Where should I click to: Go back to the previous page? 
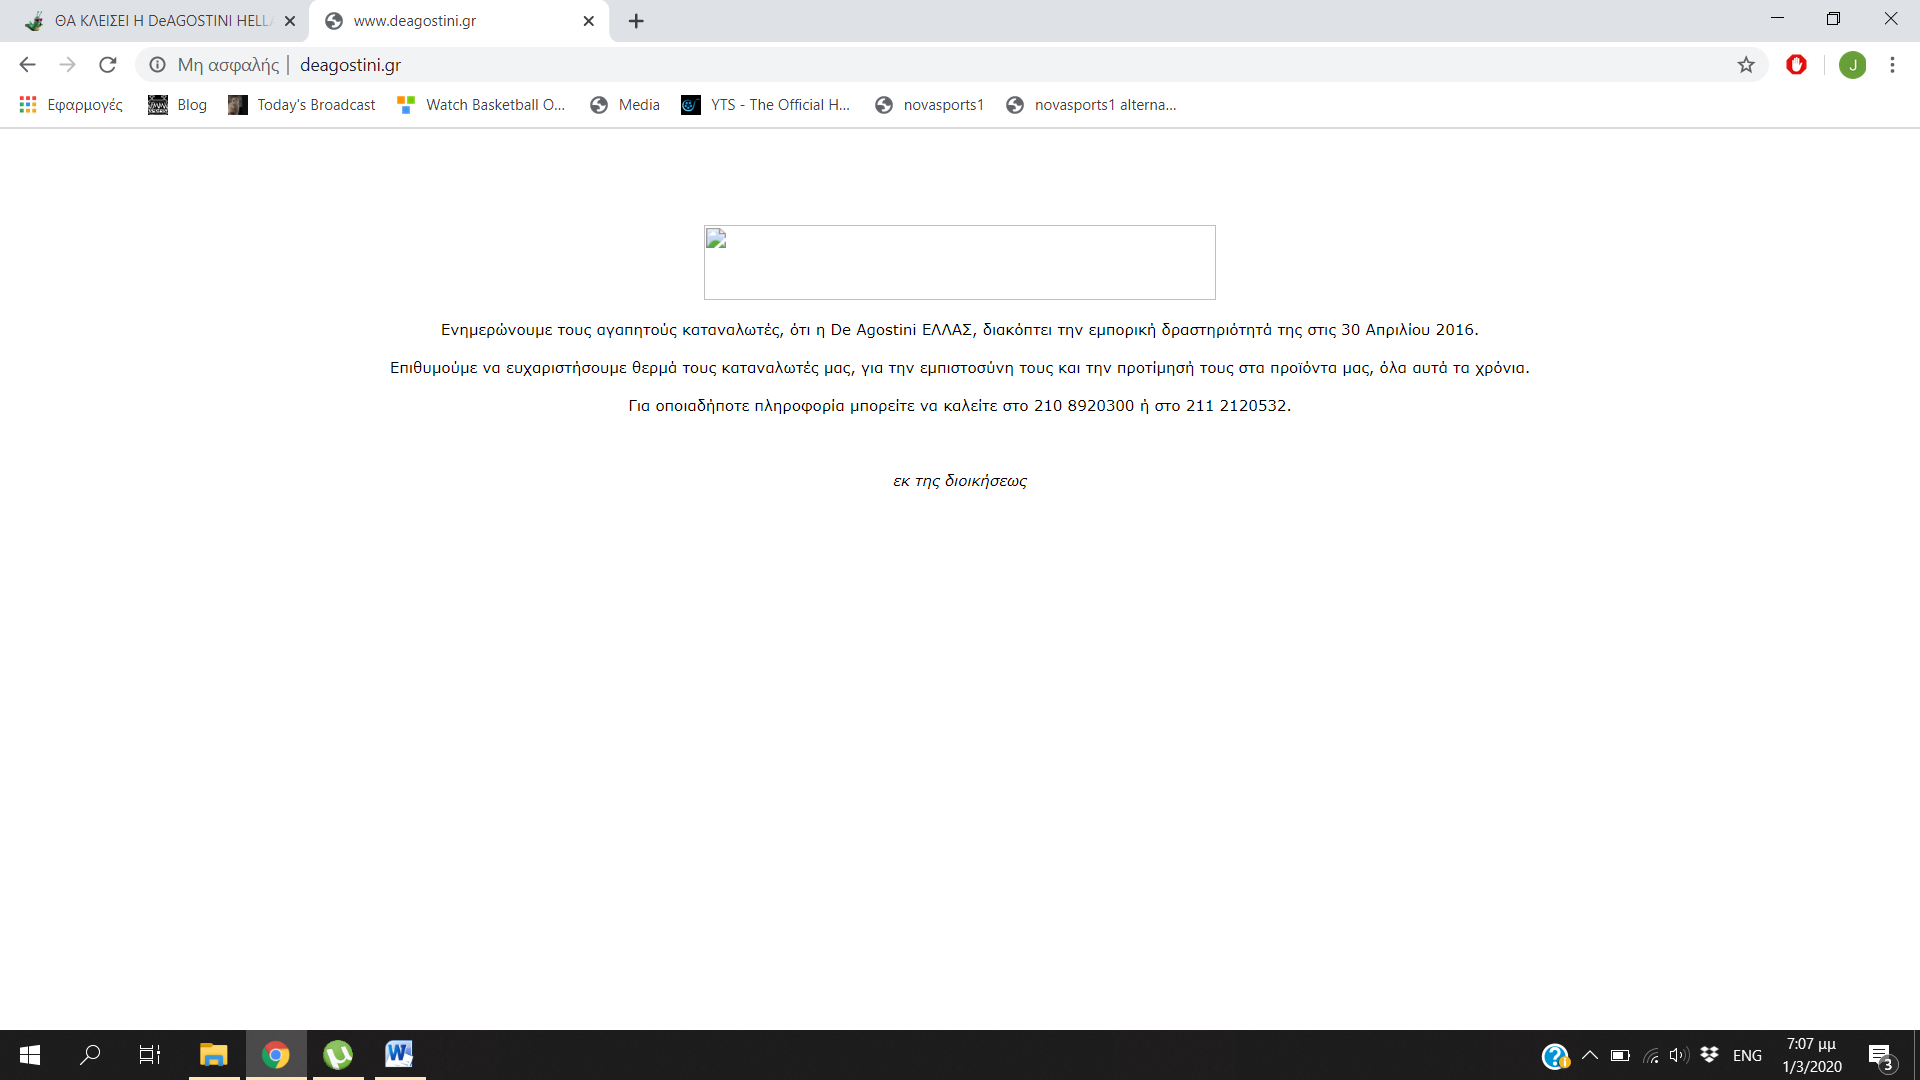27,65
